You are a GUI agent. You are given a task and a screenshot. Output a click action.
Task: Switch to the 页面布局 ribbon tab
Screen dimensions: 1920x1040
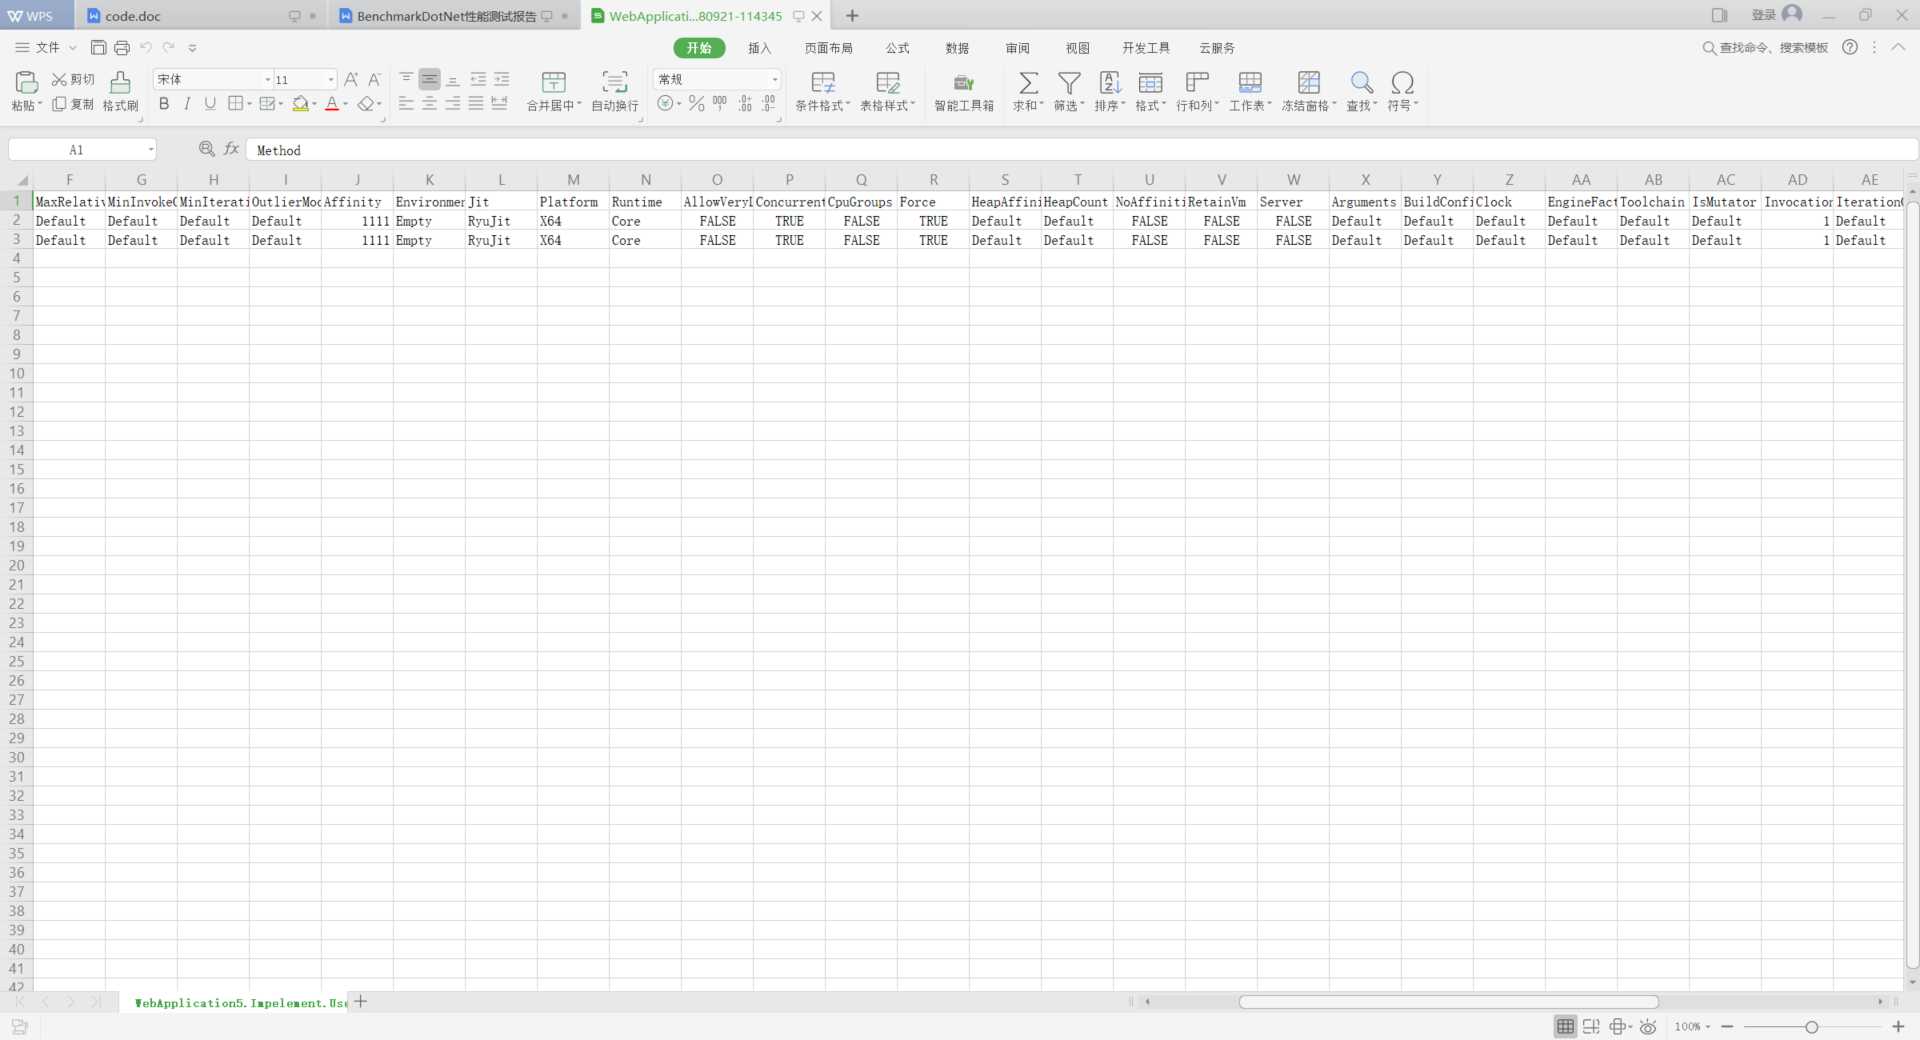pyautogui.click(x=829, y=48)
